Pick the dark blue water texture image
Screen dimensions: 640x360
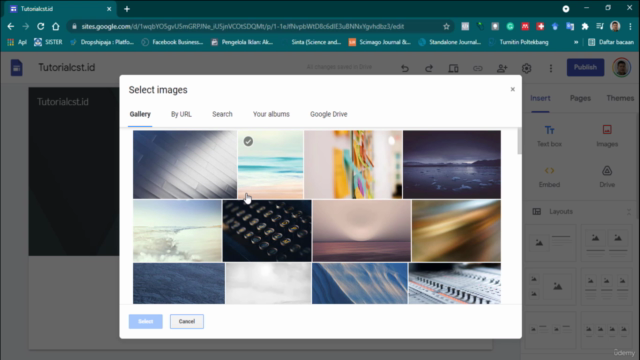coord(179,283)
